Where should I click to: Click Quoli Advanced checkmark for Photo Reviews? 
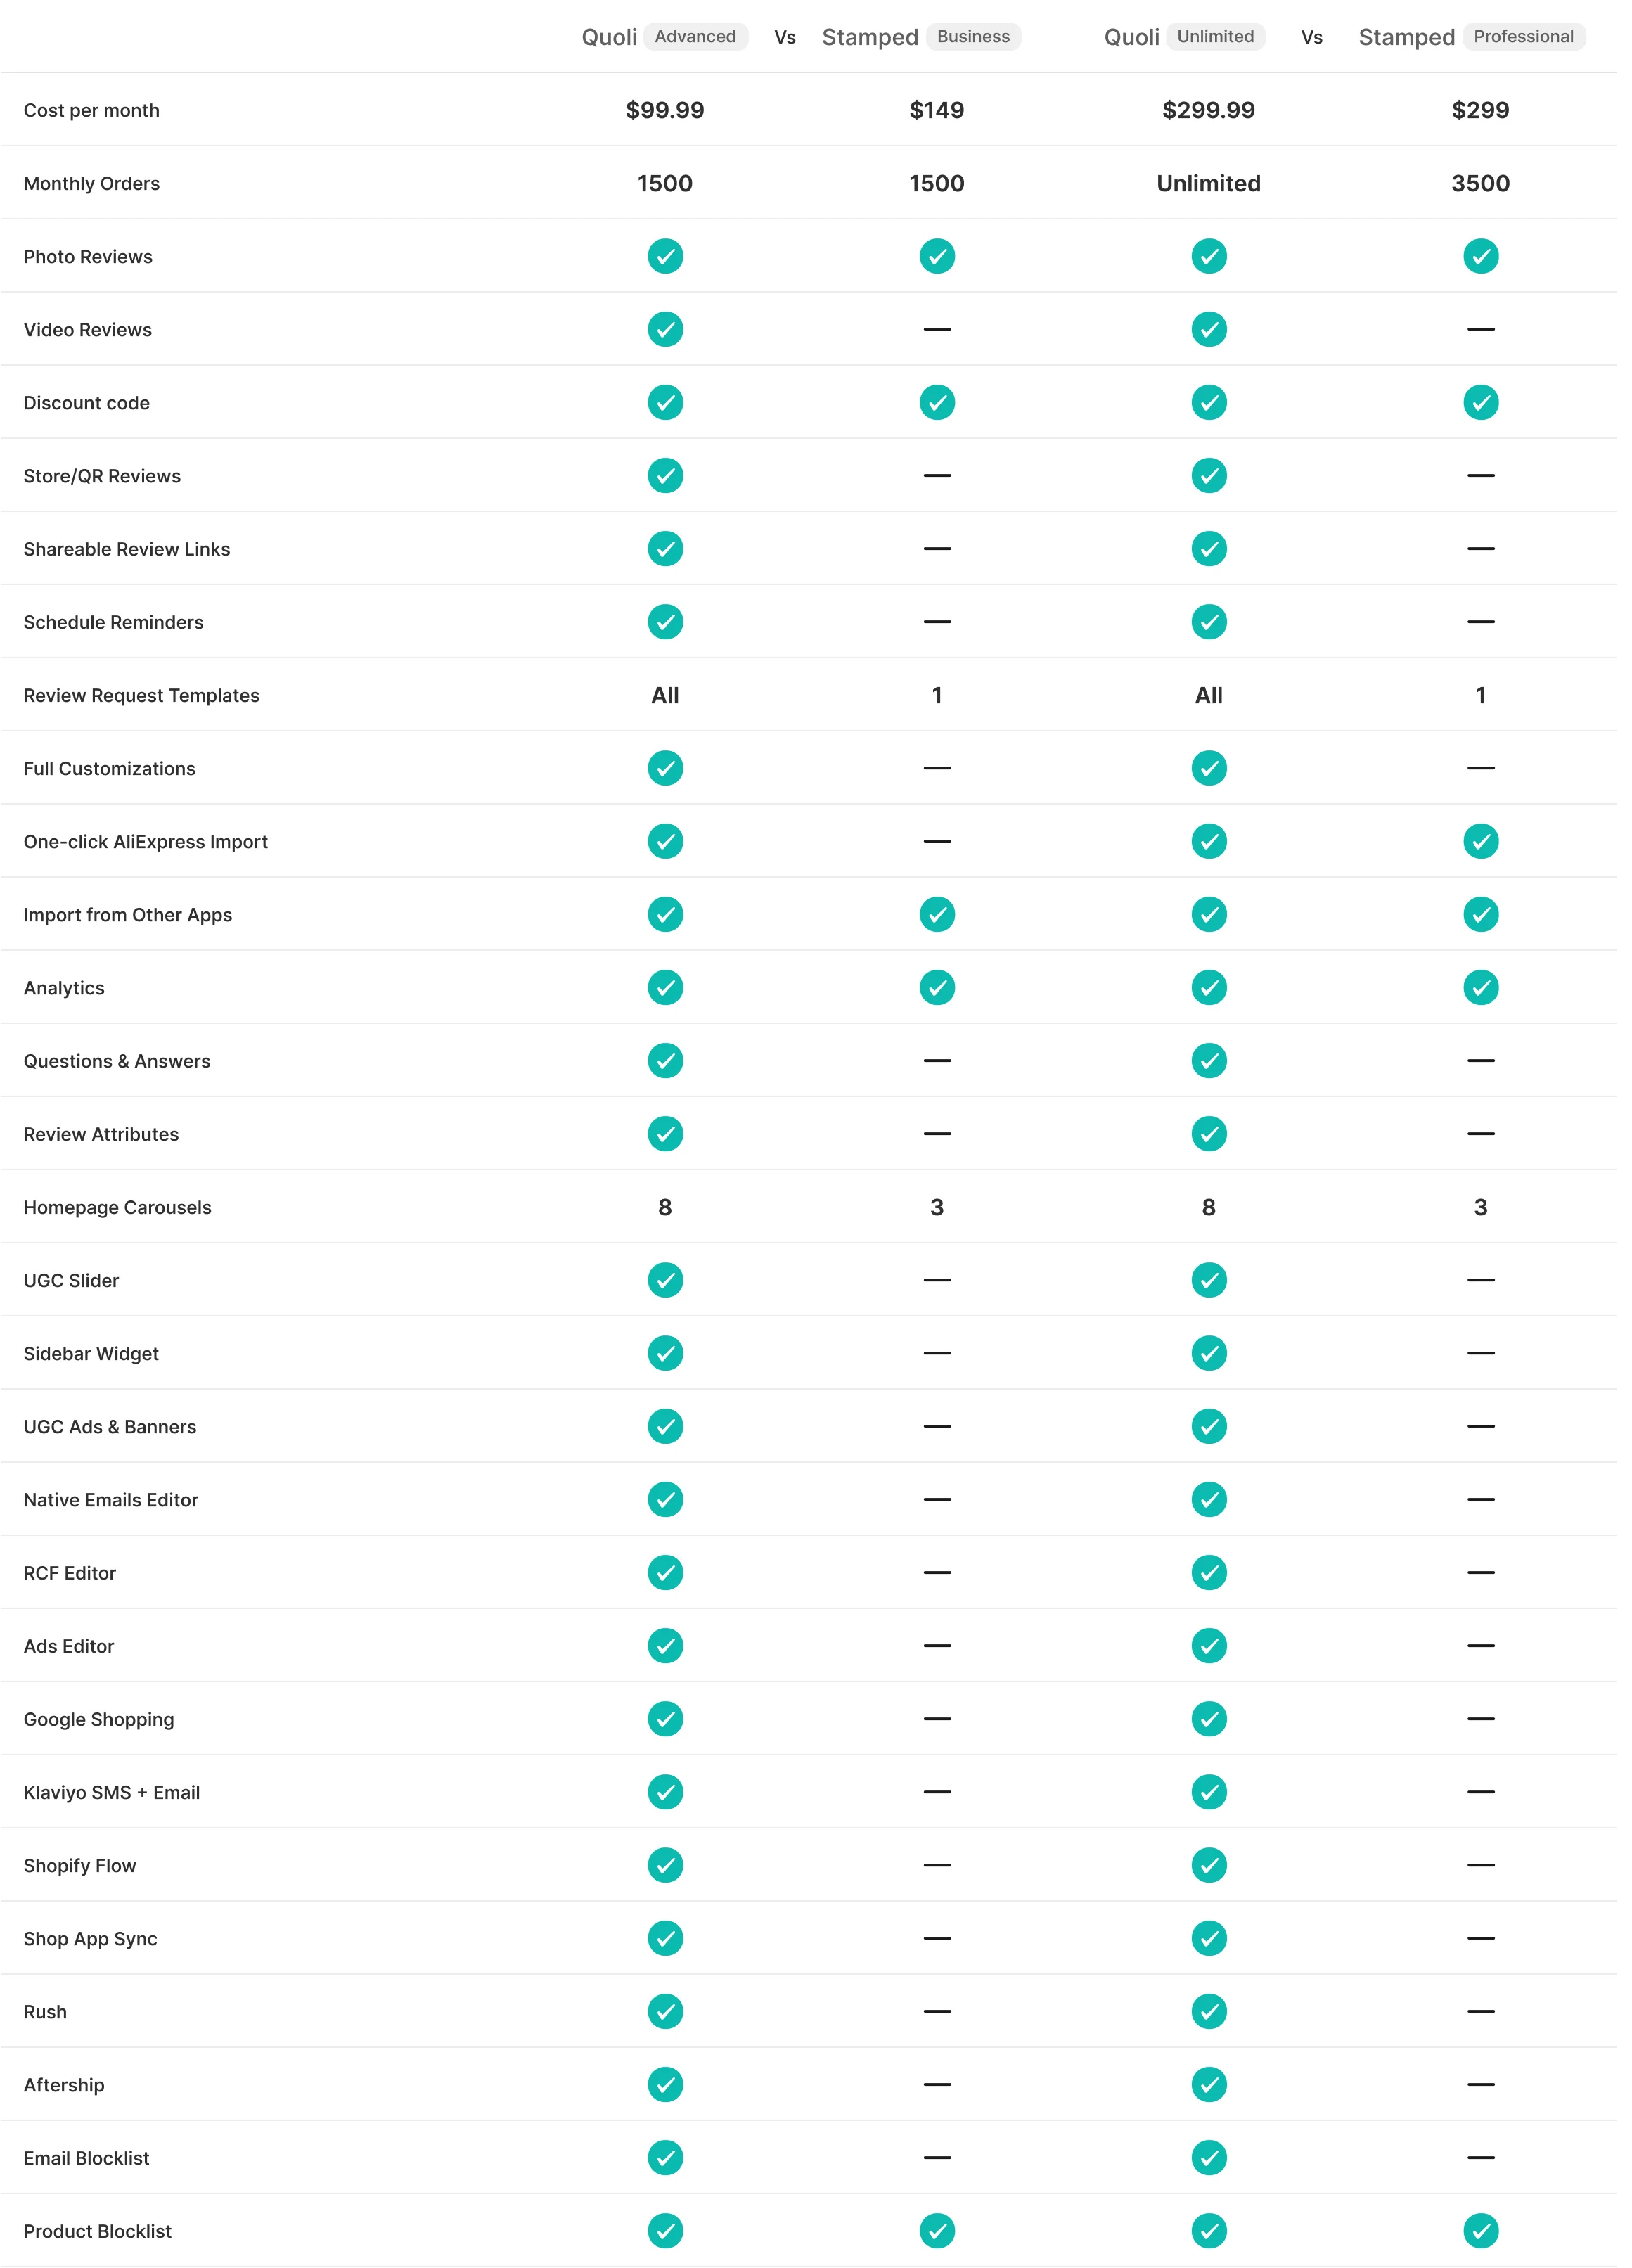pos(665,256)
